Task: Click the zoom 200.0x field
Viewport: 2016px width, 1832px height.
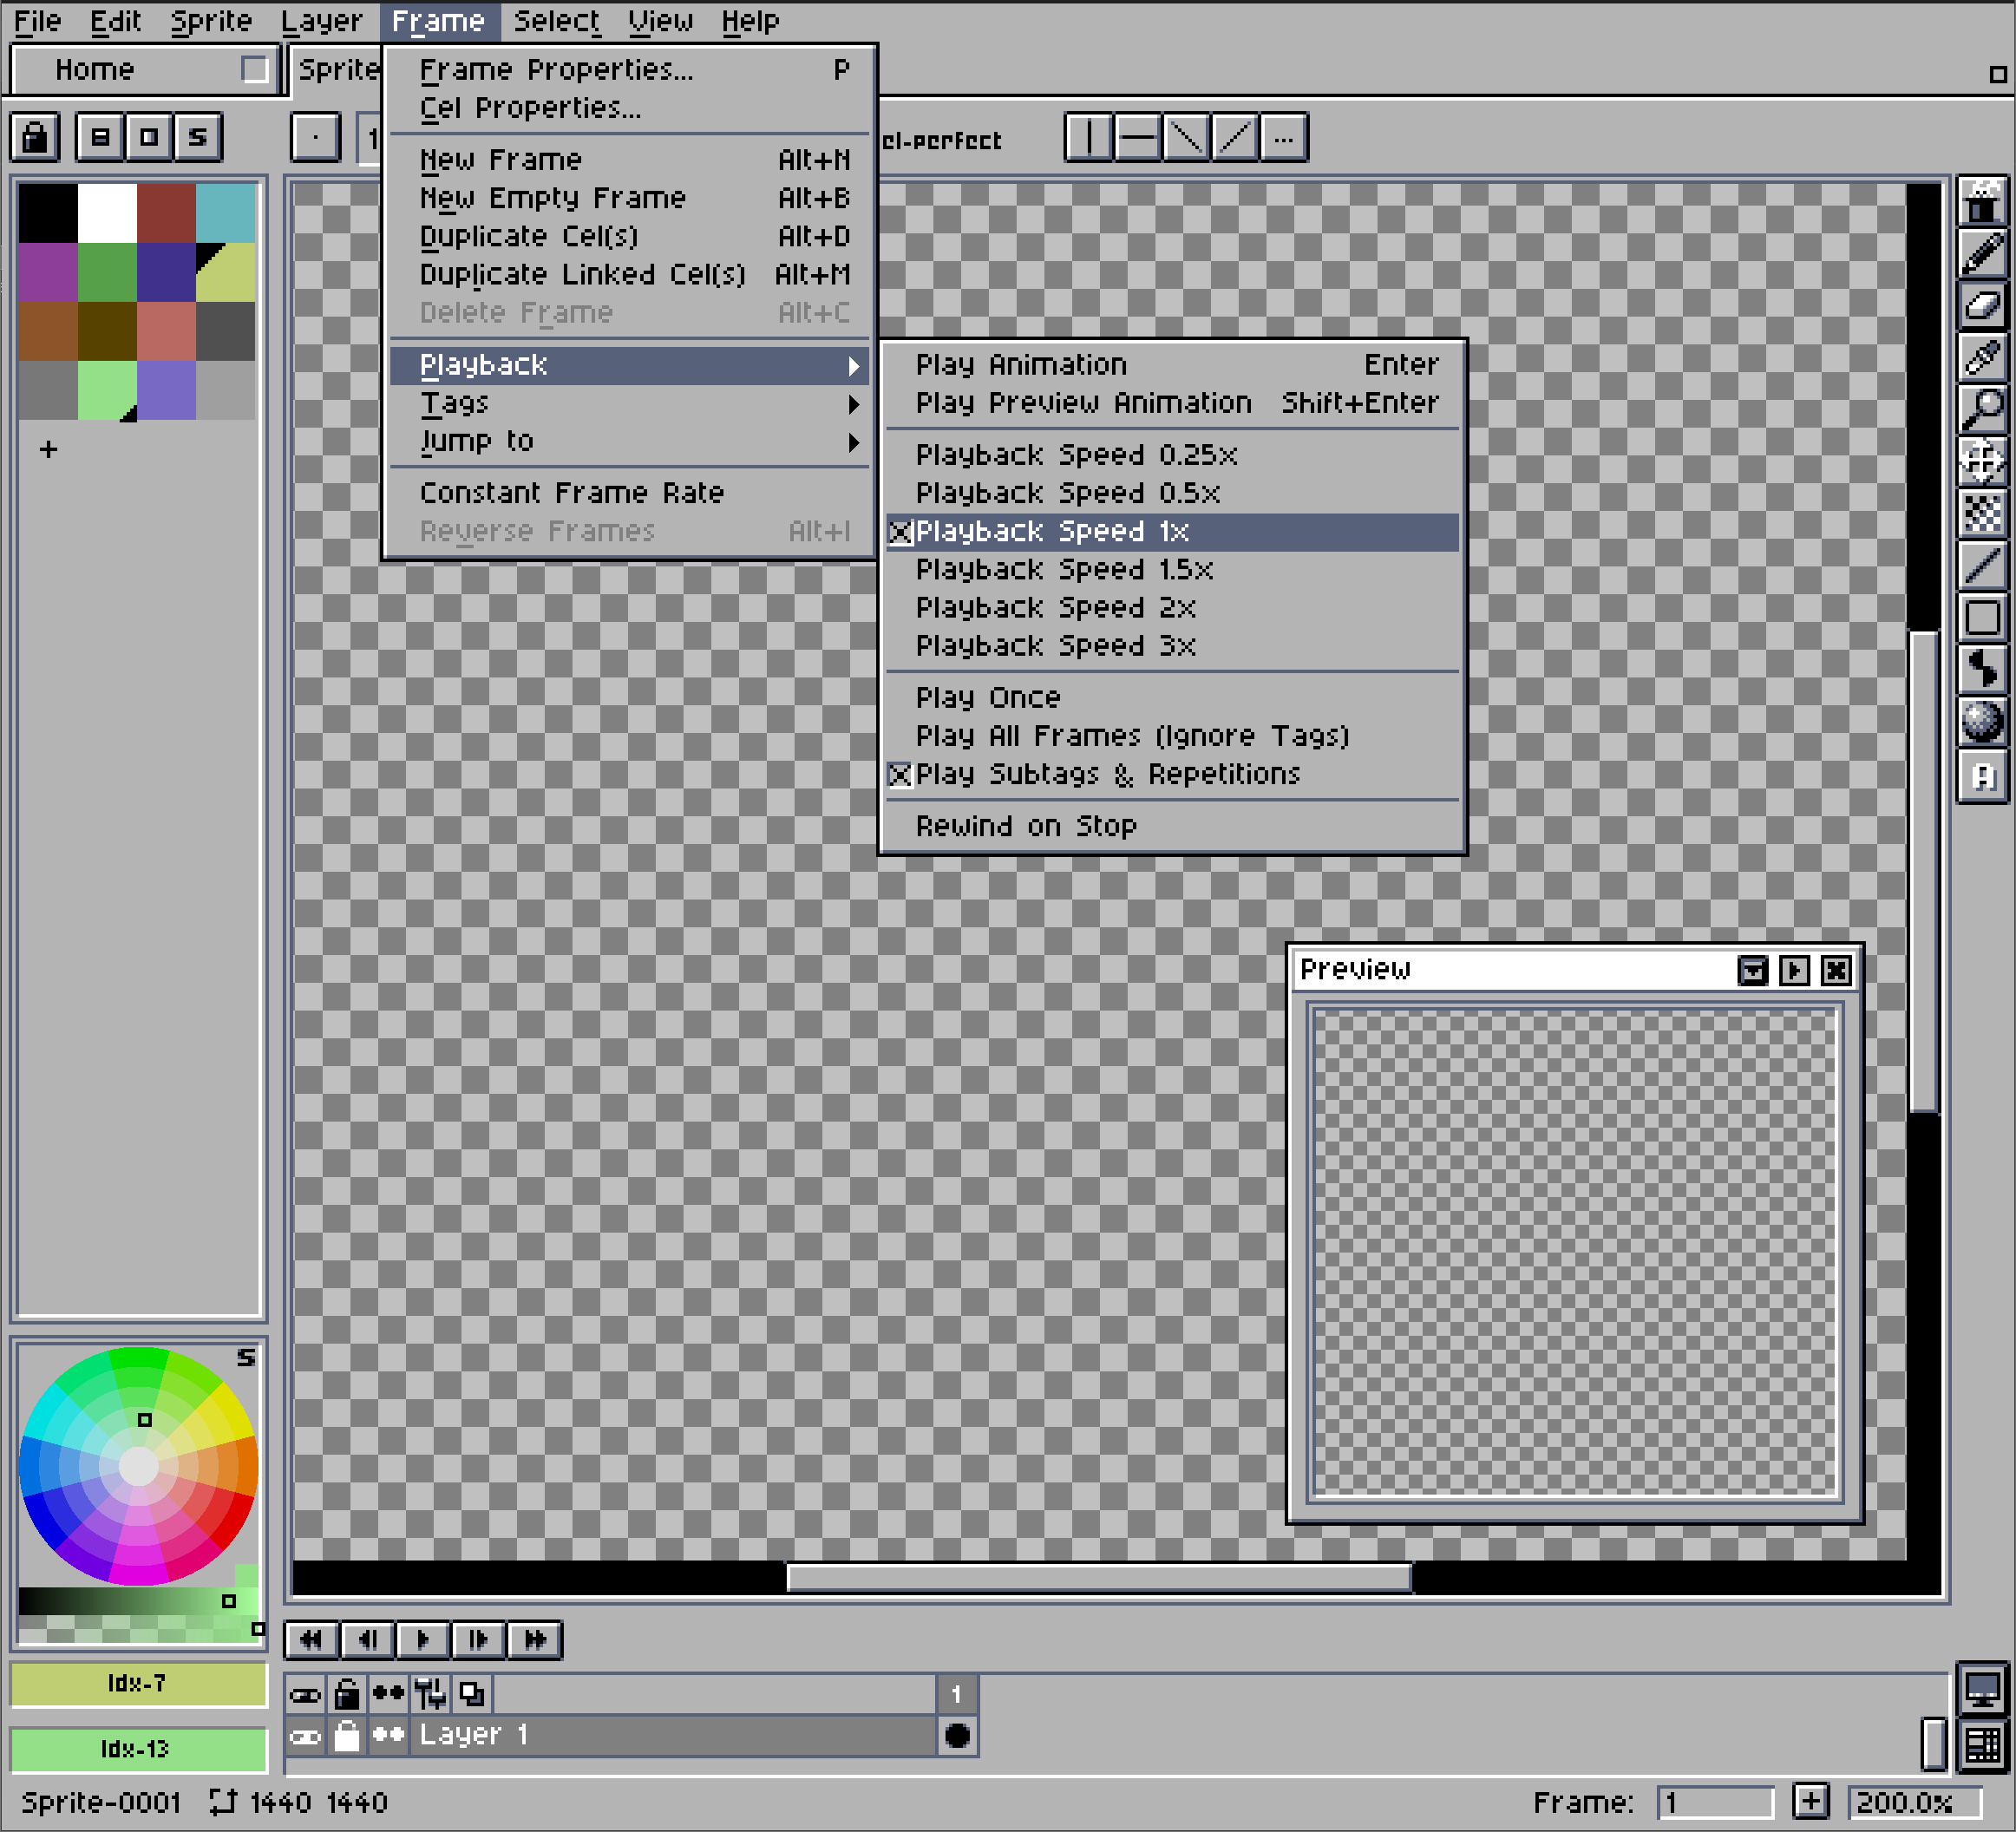Action: click(1914, 1803)
